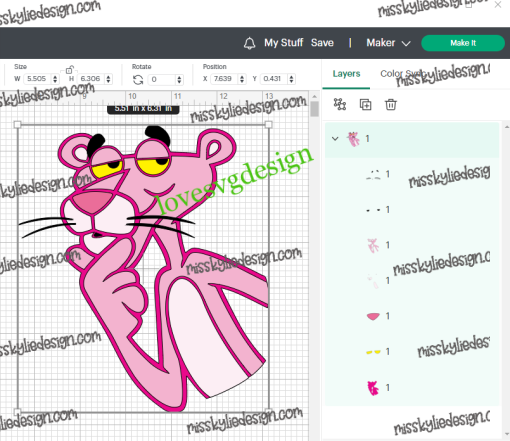Click the canvas scroll up arrow

(x=314, y=97)
